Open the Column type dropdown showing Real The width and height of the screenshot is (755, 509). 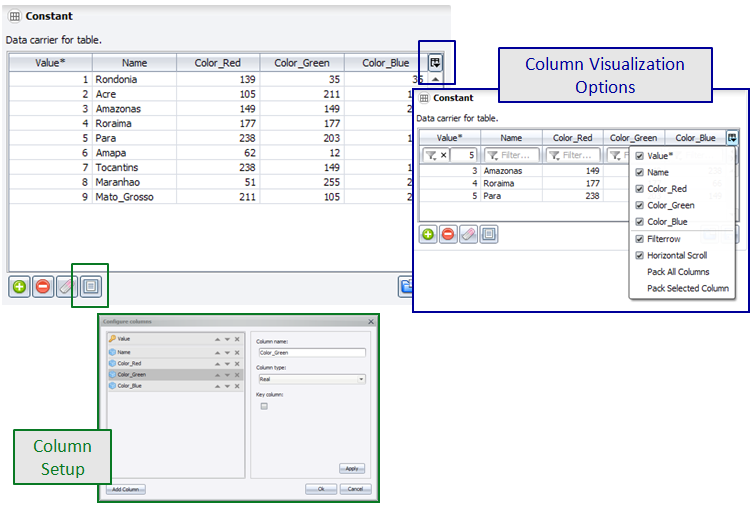pyautogui.click(x=311, y=379)
